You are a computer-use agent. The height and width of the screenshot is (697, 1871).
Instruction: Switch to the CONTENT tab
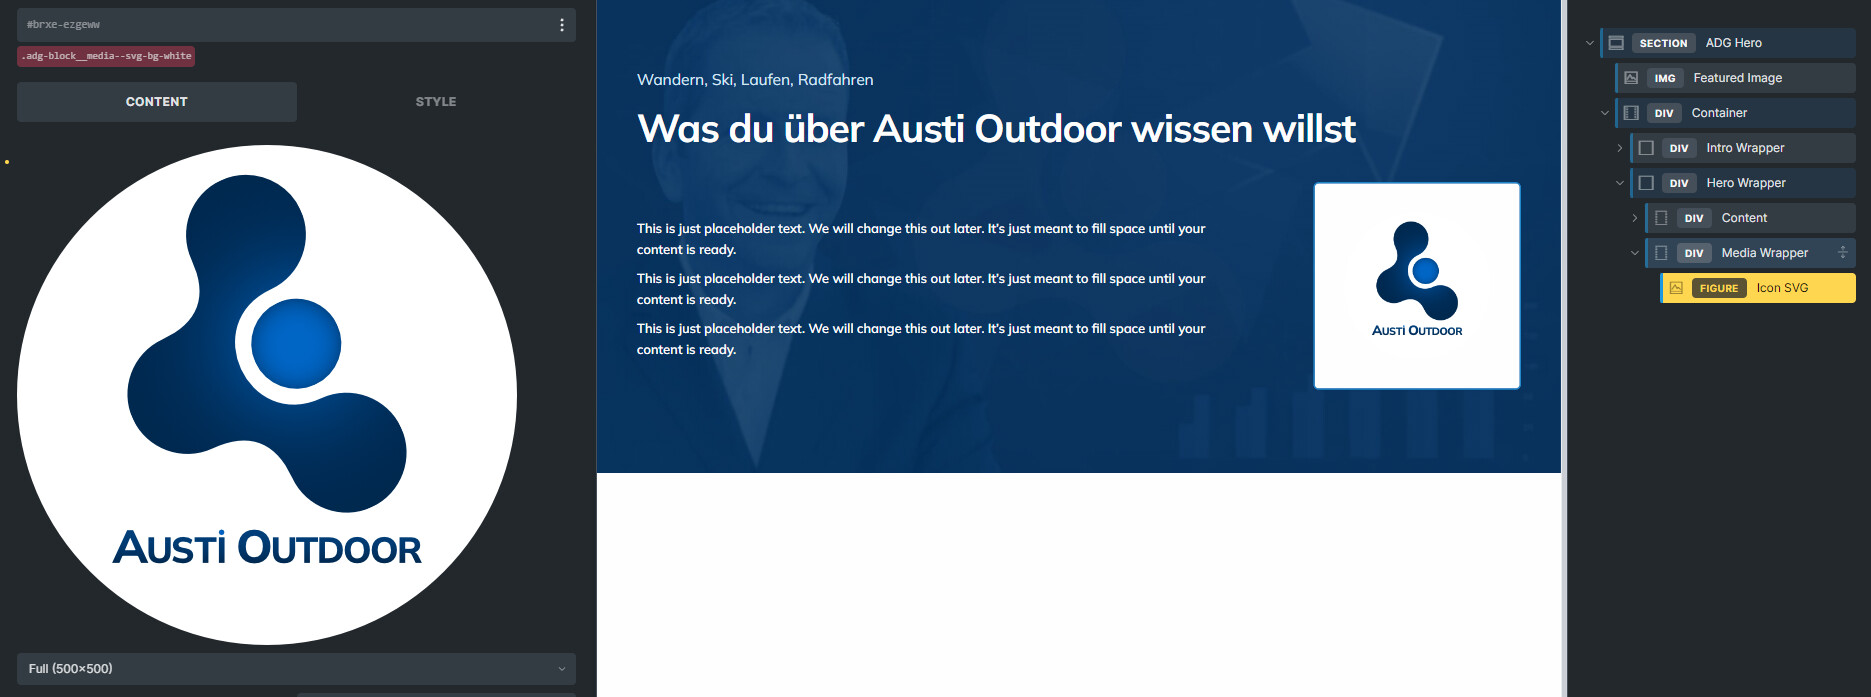157,102
